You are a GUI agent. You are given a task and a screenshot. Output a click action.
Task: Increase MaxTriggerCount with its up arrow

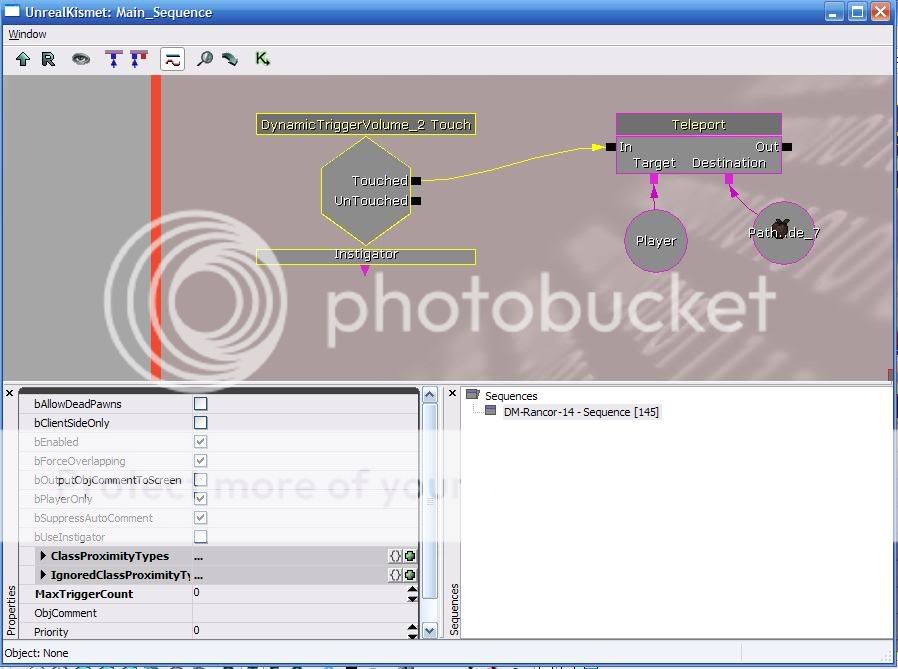point(411,589)
